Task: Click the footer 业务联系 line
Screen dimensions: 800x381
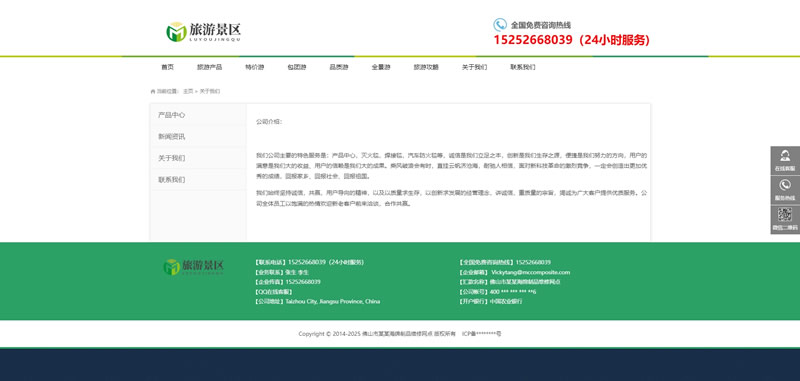Action: [x=281, y=272]
